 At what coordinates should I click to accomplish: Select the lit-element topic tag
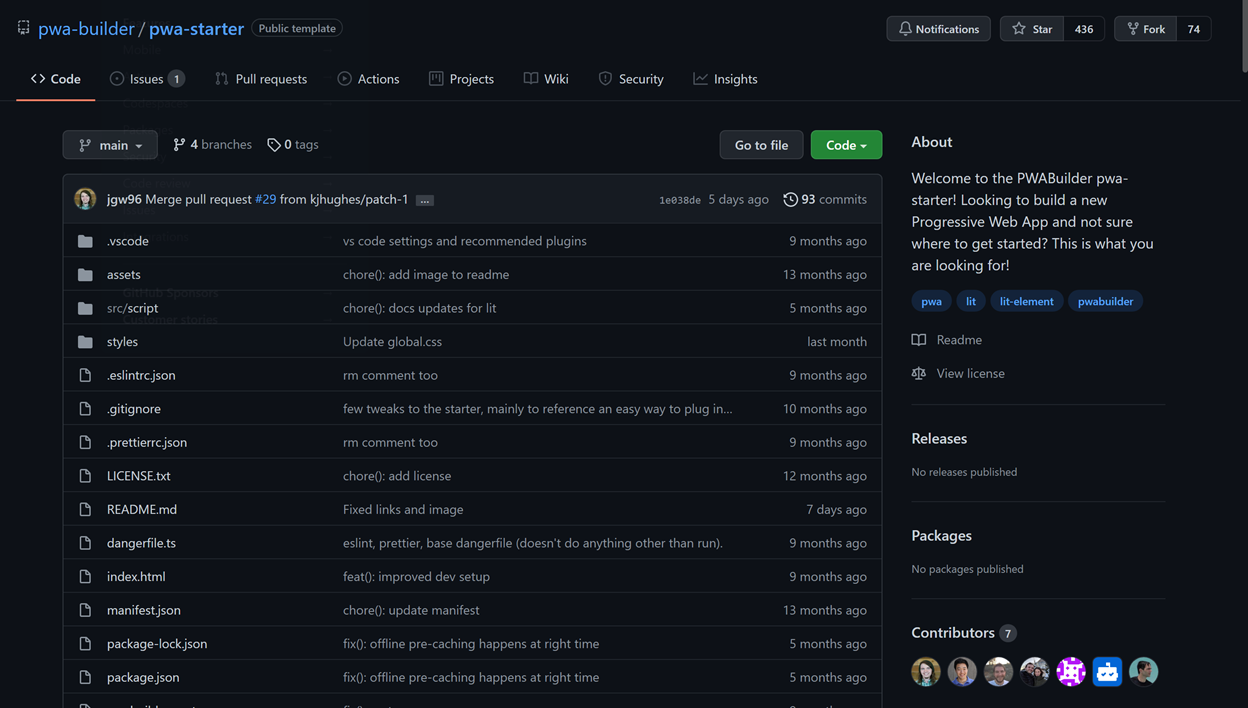[x=1026, y=301]
